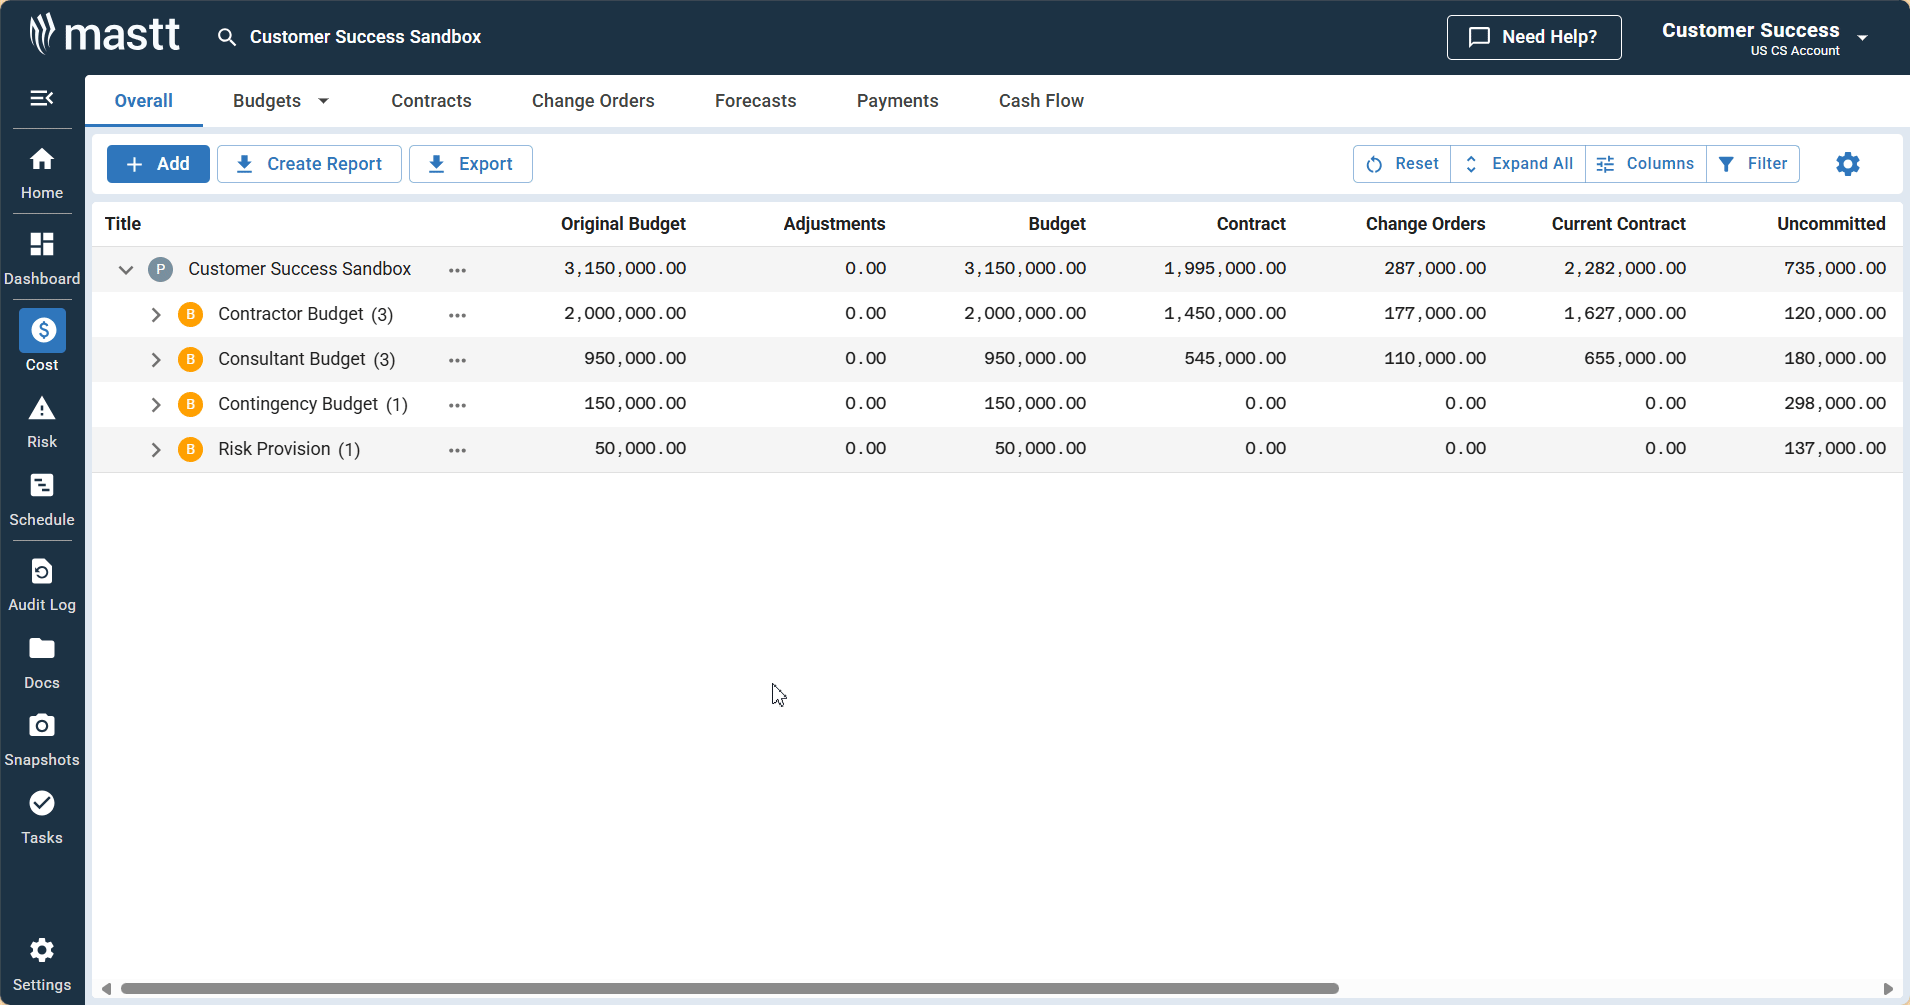
Task: Collapse the Customer Success Sandbox row
Action: pos(126,269)
